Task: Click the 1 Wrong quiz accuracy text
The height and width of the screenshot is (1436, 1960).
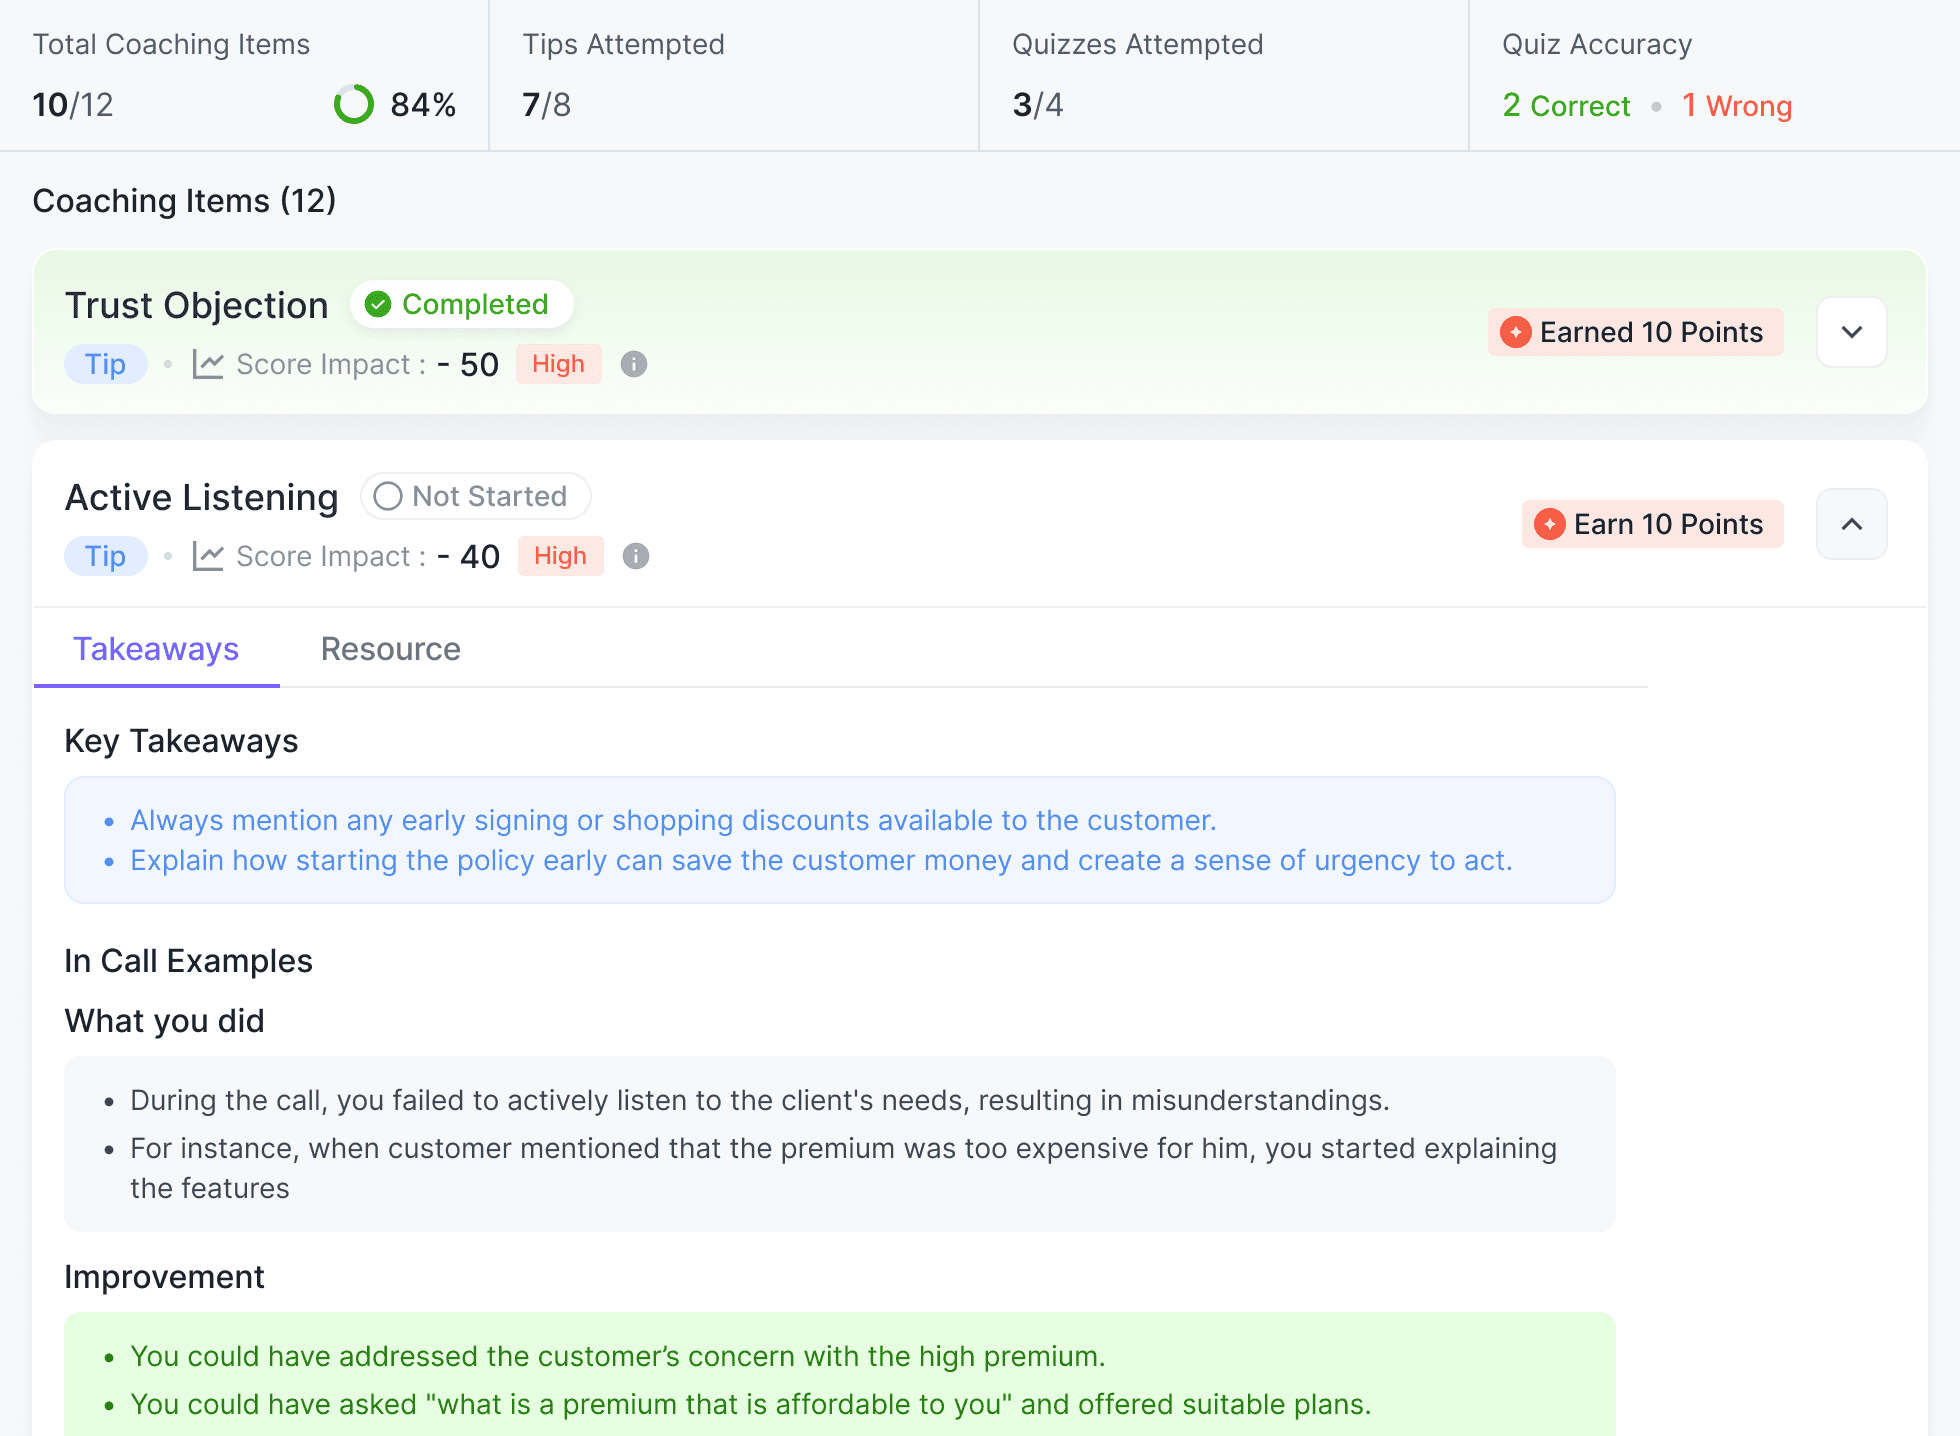Action: [x=1737, y=105]
